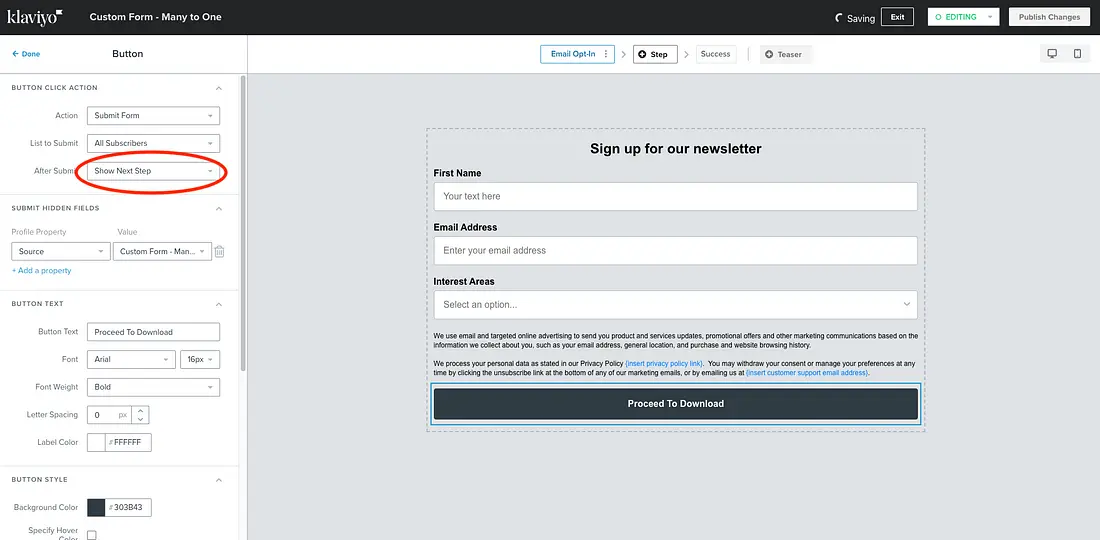Click the Klaviyo logo

coord(35,17)
